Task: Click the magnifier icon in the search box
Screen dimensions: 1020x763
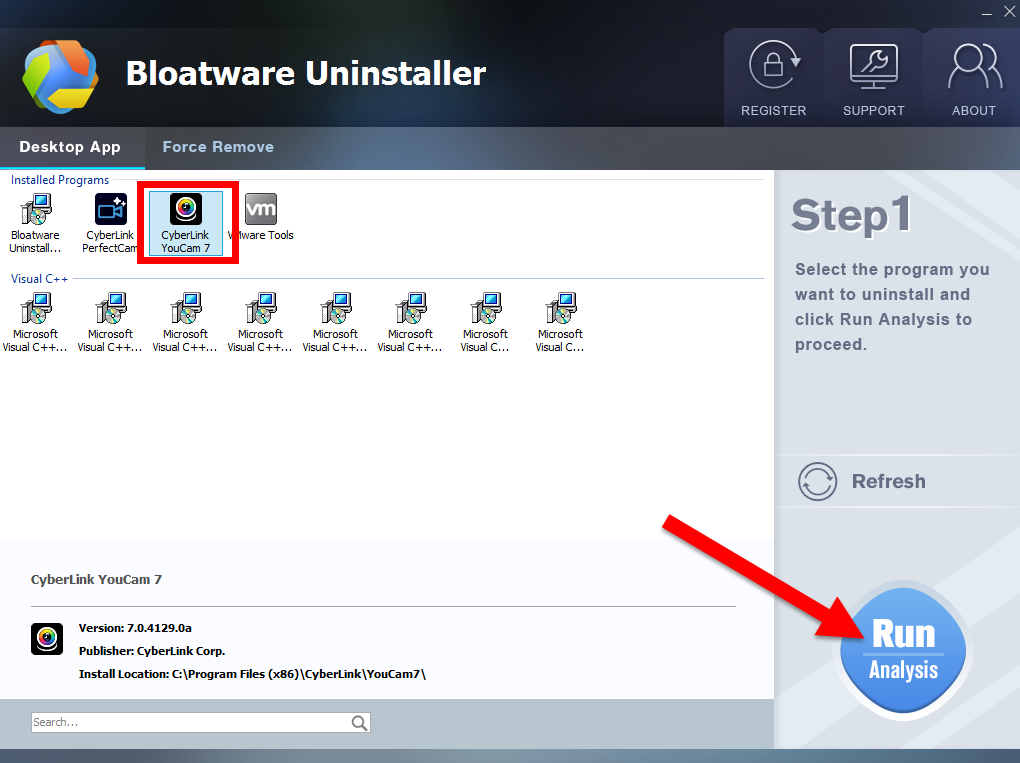Action: pos(359,723)
